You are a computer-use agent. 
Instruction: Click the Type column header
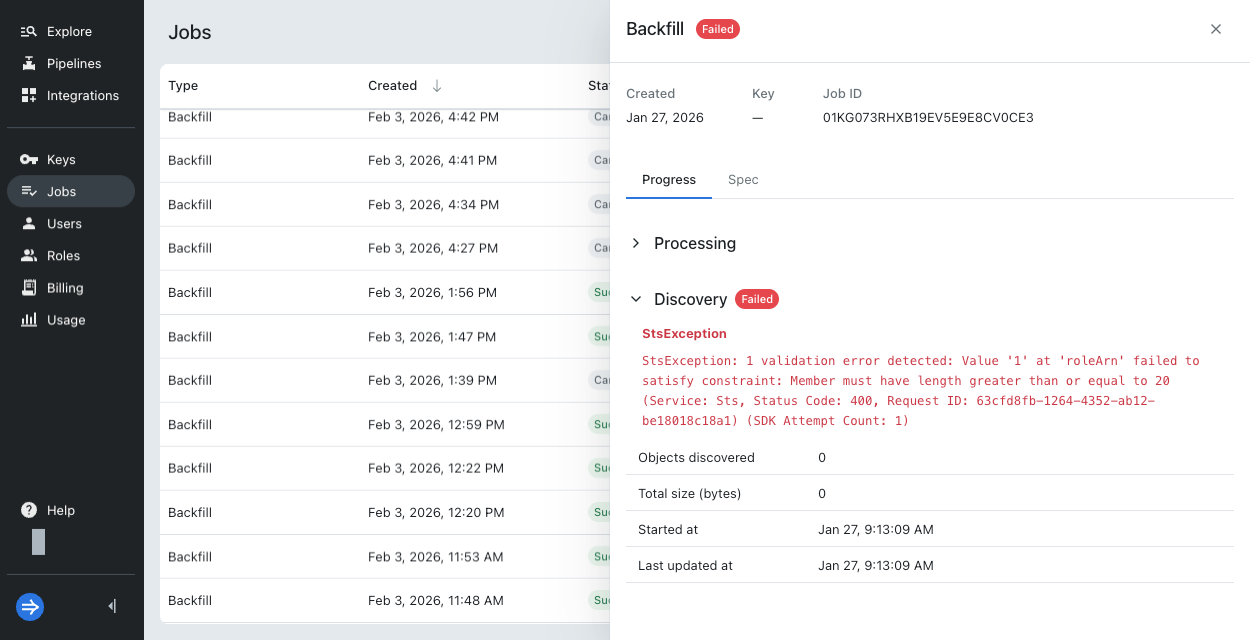(x=183, y=86)
